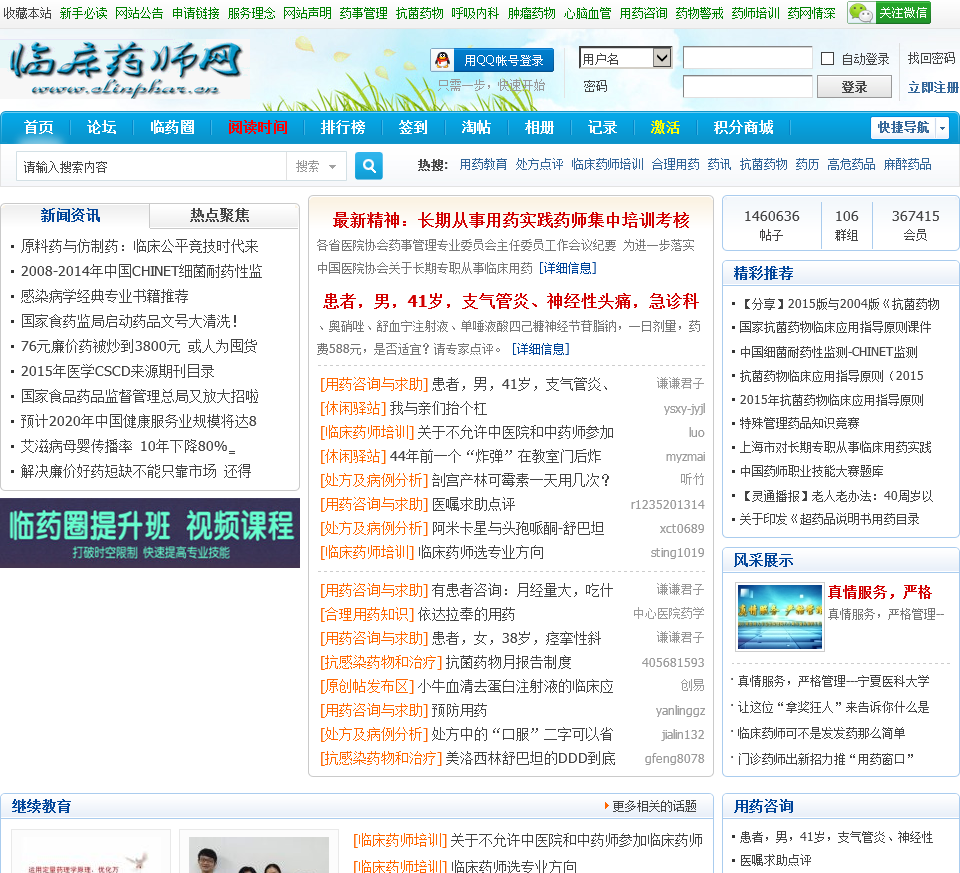The width and height of the screenshot is (960, 873).
Task: Open news item 原料药与仿制药：临床公平竞技时代来
Action: [x=139, y=246]
